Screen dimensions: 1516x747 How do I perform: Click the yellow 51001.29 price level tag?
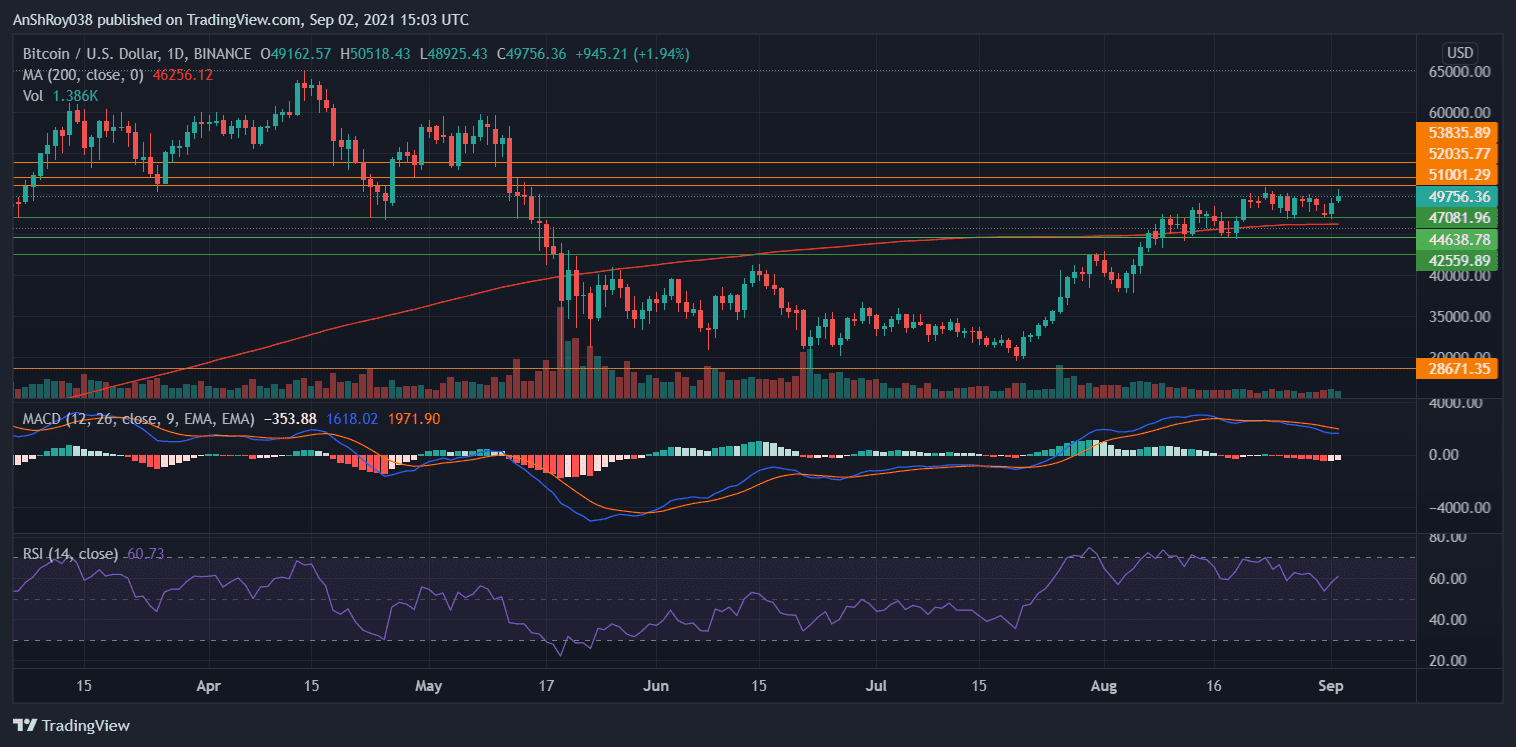(1456, 175)
